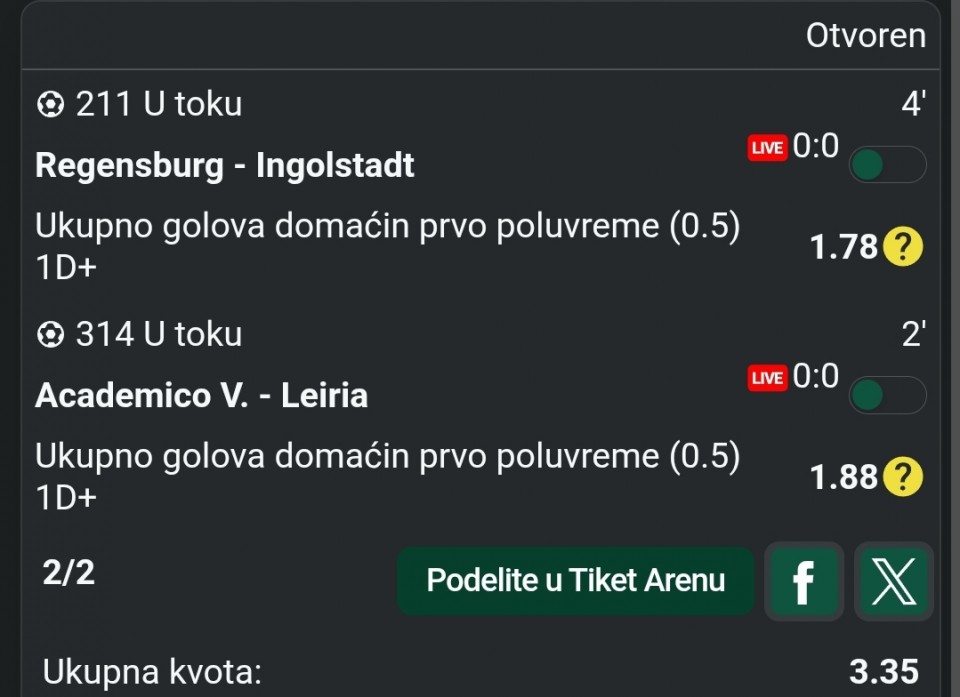
Task: Share the ticket on X (Twitter)
Action: coord(894,581)
